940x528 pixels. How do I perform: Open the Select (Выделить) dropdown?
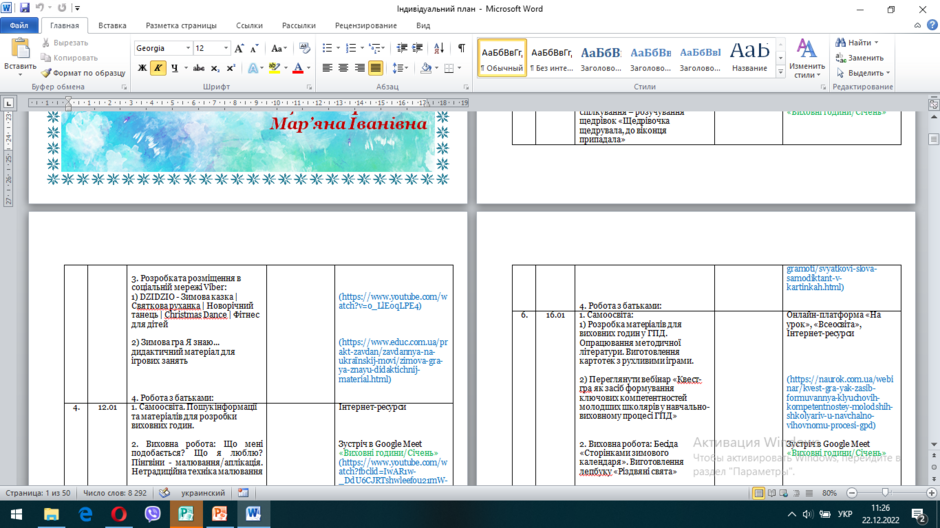[x=863, y=73]
